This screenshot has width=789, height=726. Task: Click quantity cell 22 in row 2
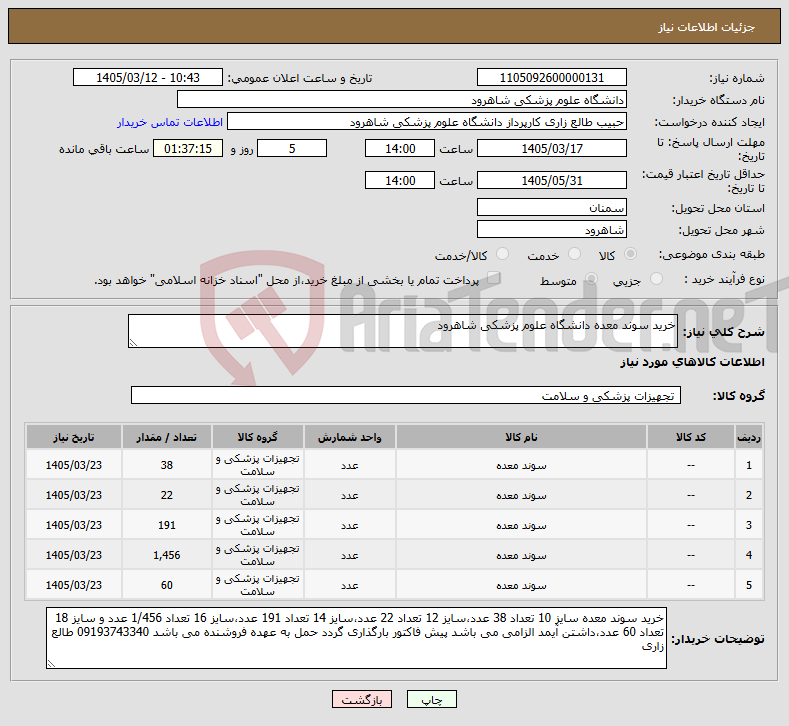167,495
